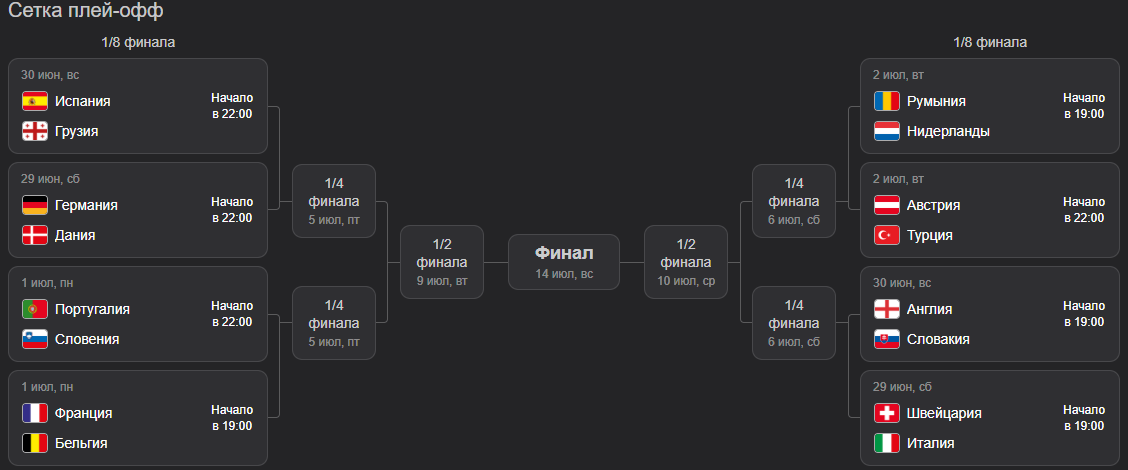Viewport: 1128px width, 470px height.
Task: Select the Belgium flag icon
Action: [x=35, y=443]
